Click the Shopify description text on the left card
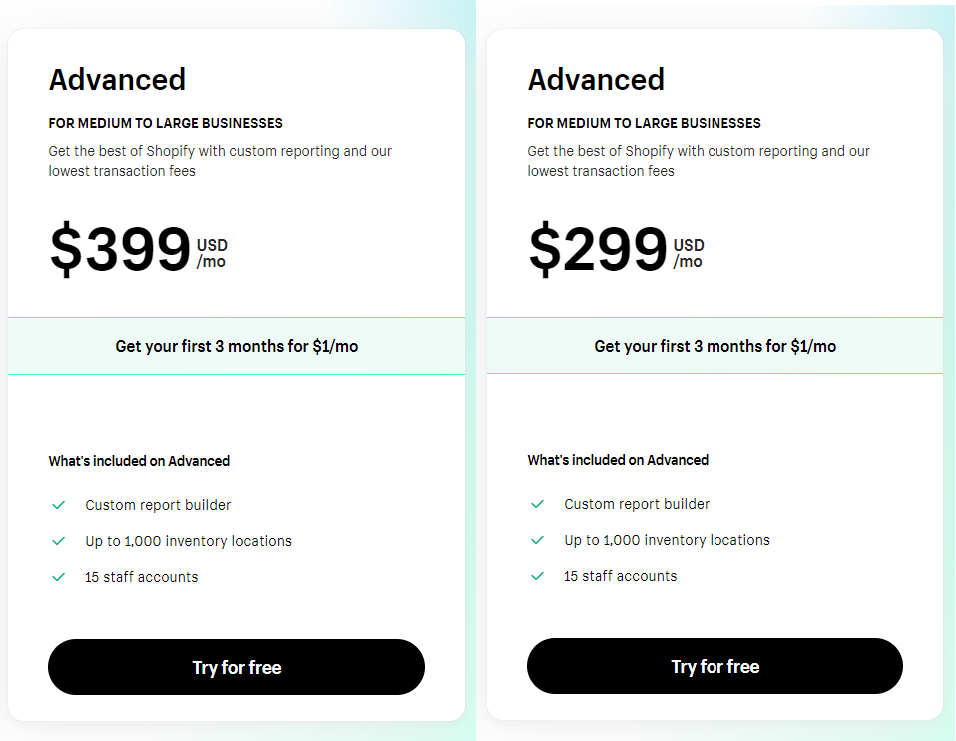This screenshot has width=956, height=741. coord(219,161)
